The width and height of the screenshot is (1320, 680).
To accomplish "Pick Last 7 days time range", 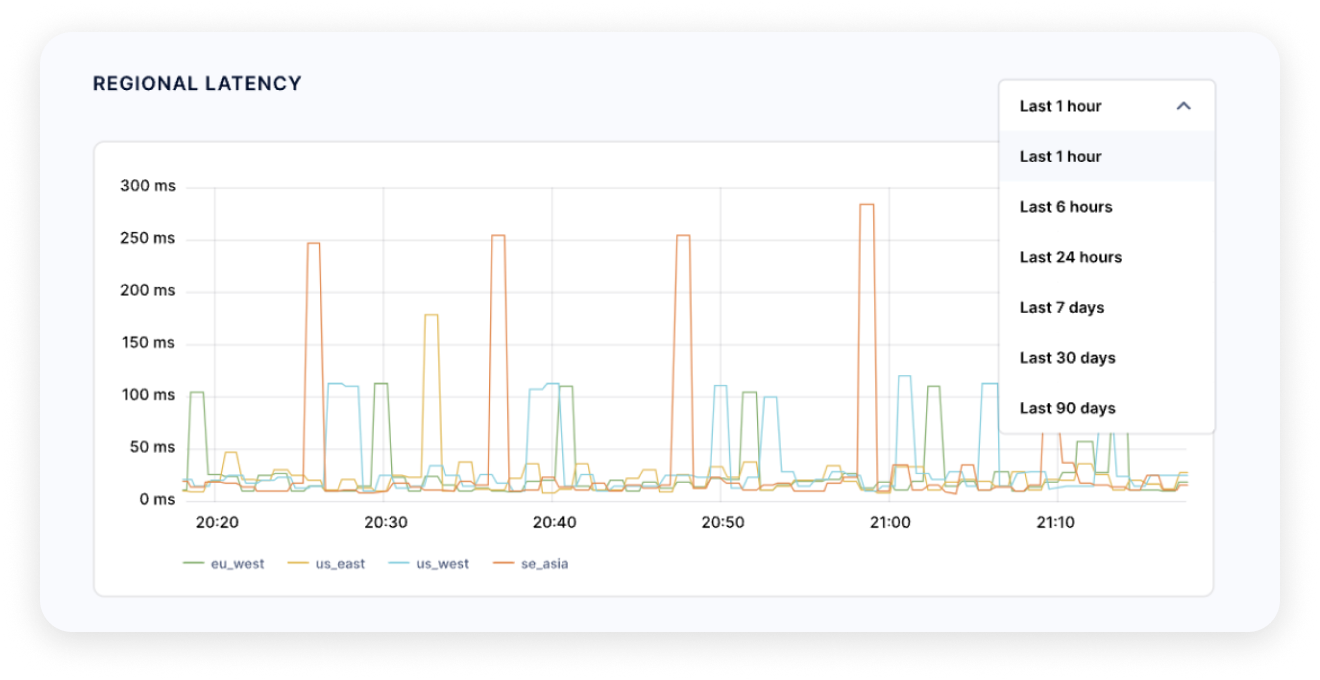I will (1062, 308).
